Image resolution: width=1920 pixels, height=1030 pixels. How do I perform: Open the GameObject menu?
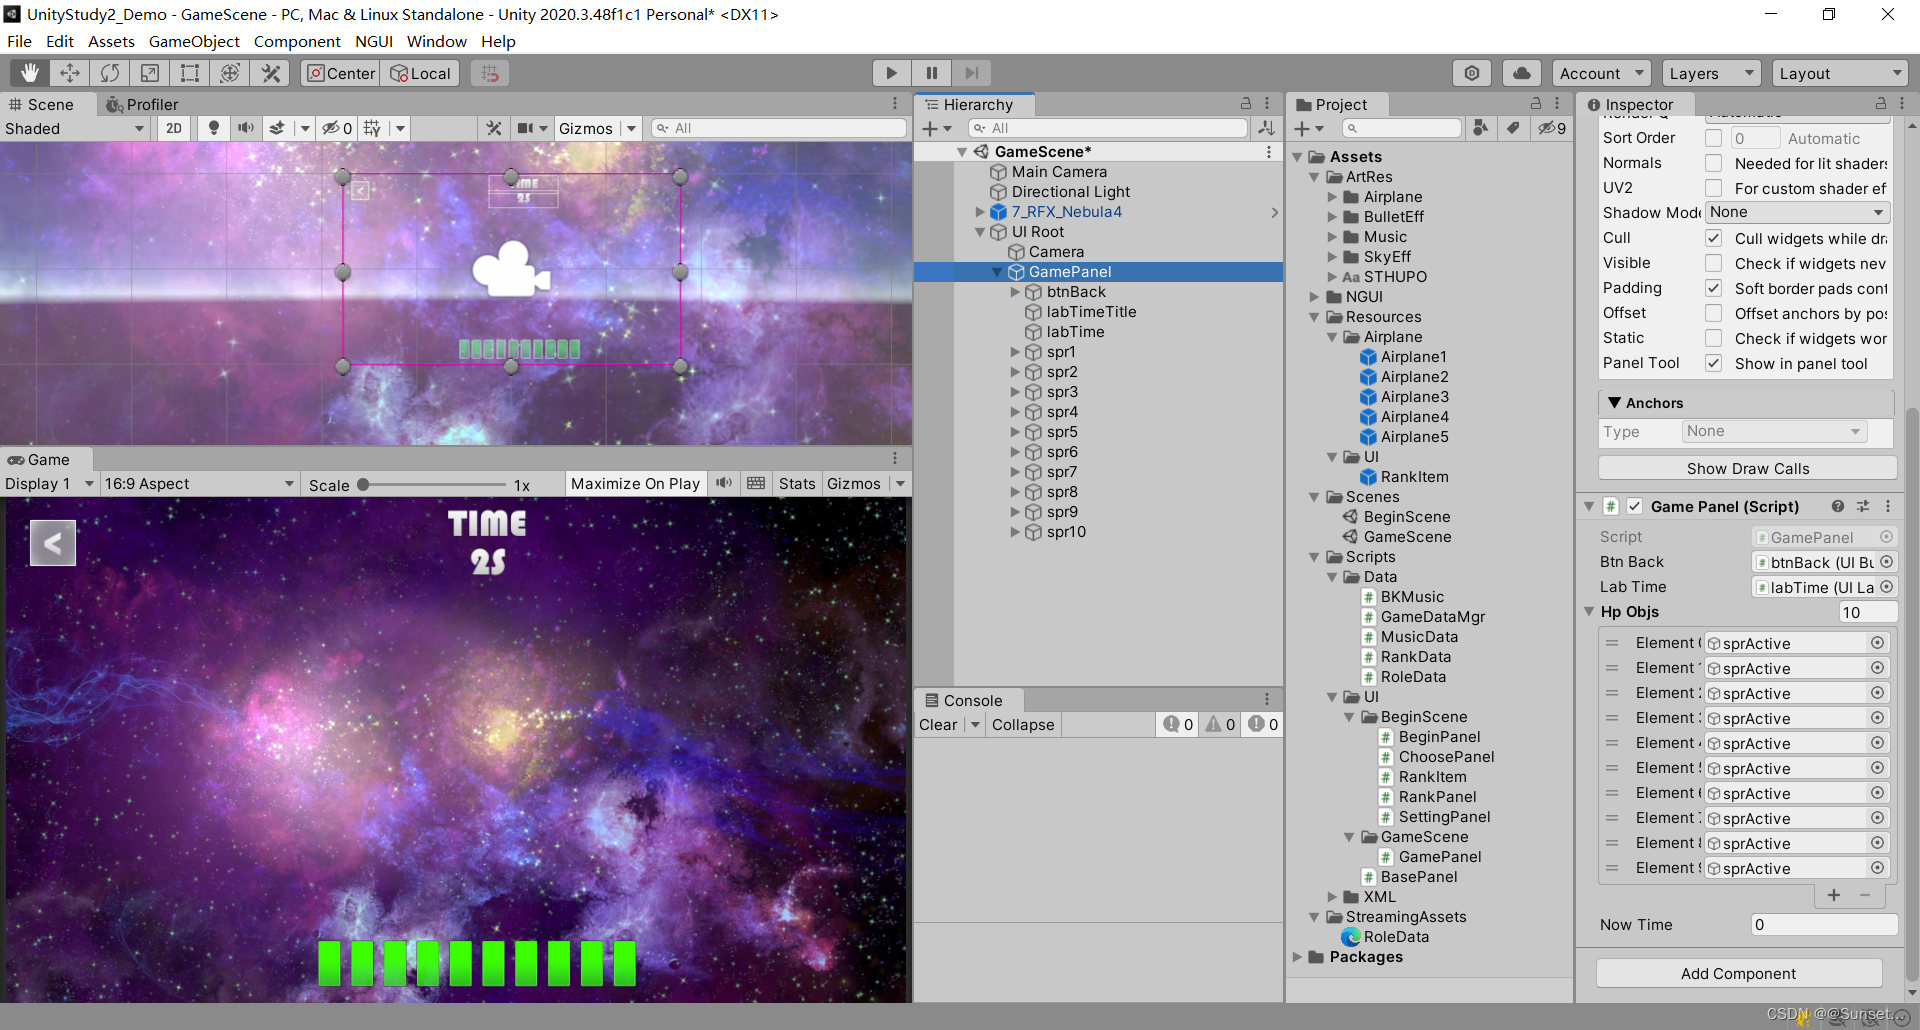coord(194,41)
